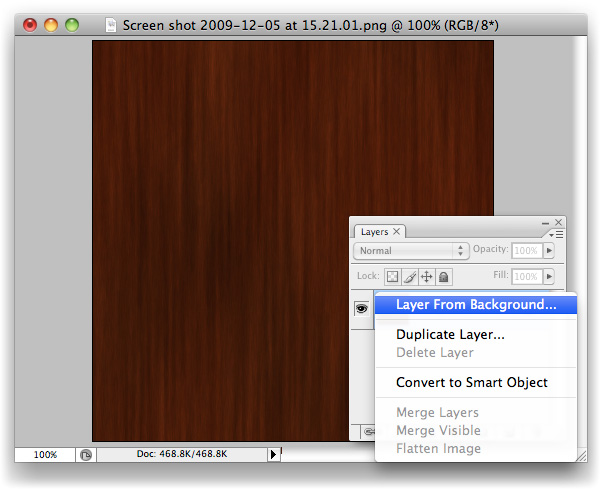This screenshot has width=600, height=489.
Task: Click the lock position move icon
Action: [426, 276]
